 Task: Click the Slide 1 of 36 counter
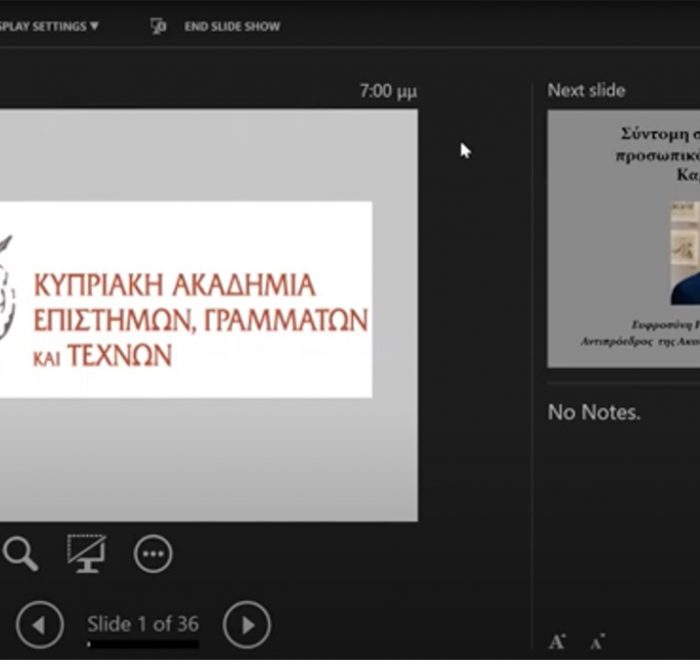[143, 624]
